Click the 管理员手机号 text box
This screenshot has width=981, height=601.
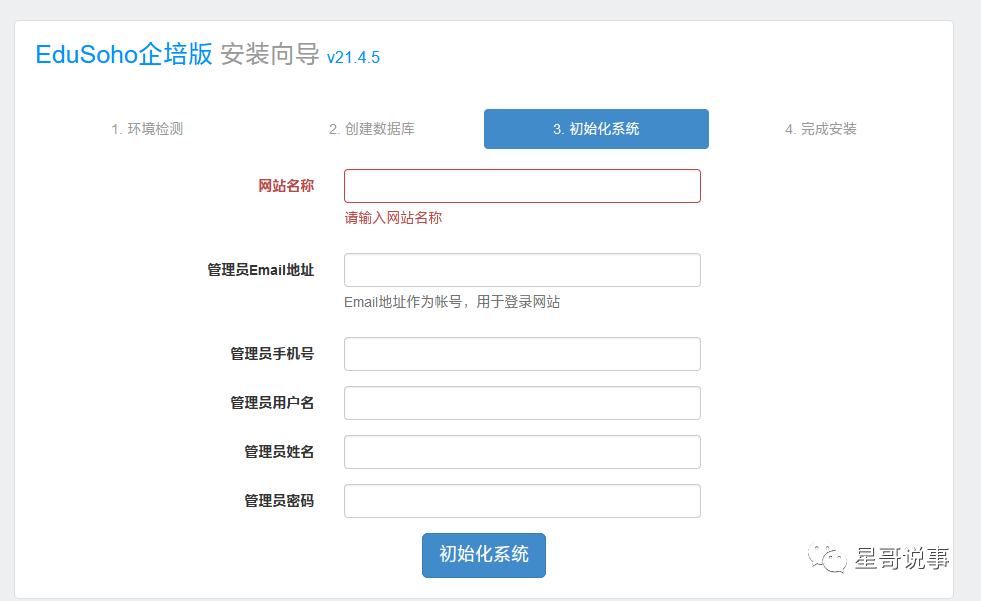click(x=521, y=353)
